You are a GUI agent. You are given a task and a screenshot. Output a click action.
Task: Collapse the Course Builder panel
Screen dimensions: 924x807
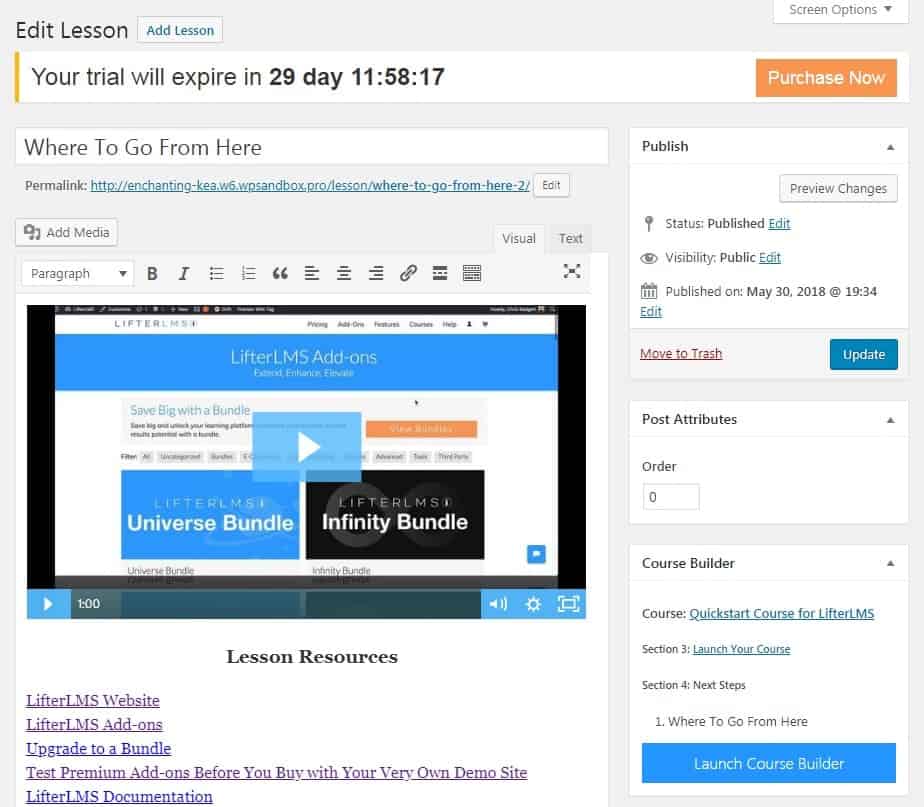tap(890, 564)
